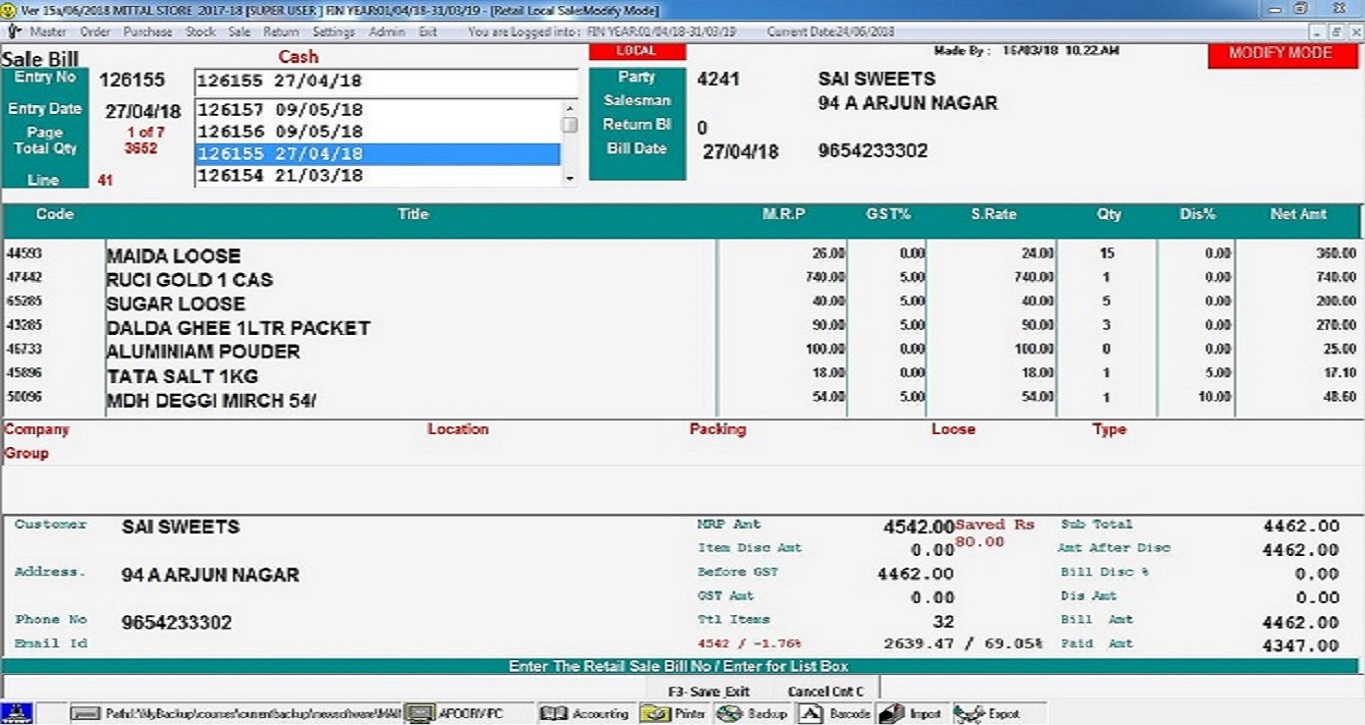Screen dimensions: 1365x725
Task: Click the Cancel Cnt C button
Action: tap(825, 691)
